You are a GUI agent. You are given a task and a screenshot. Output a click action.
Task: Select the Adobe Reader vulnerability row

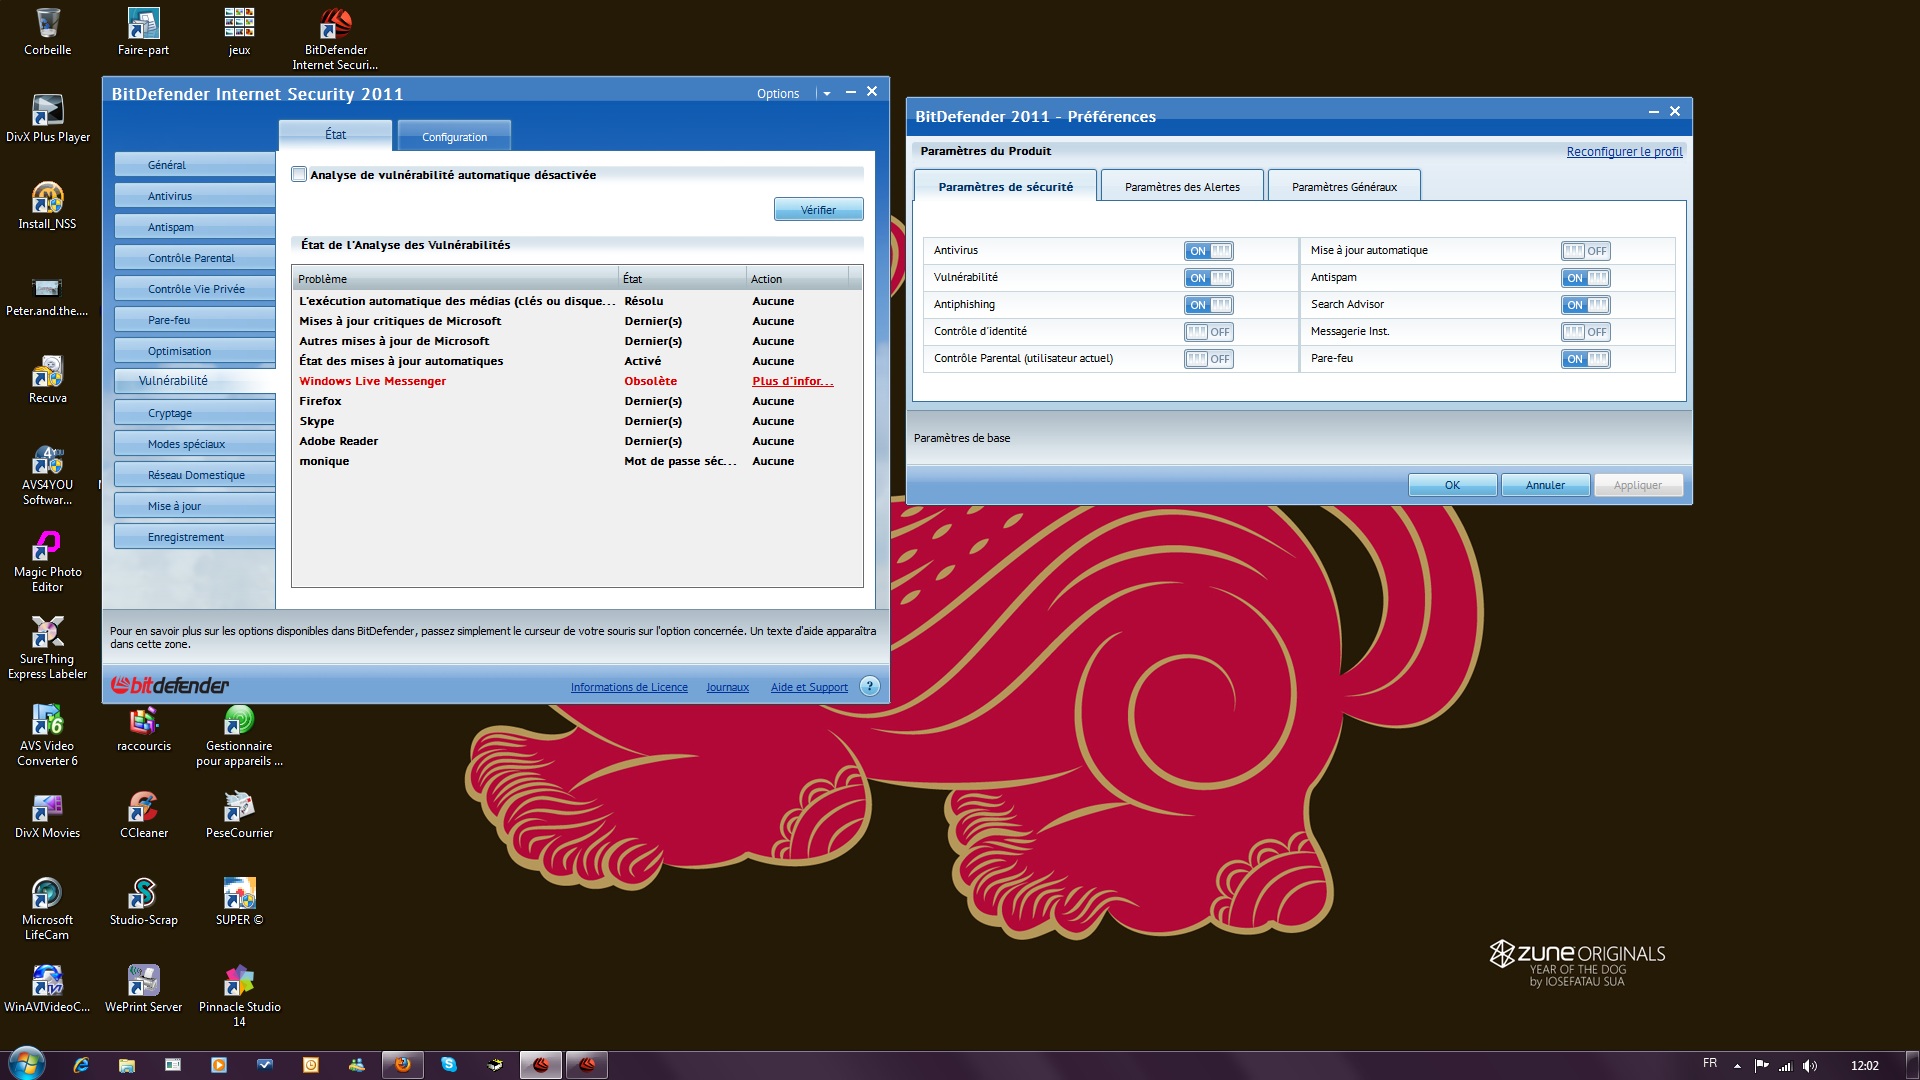coord(576,441)
